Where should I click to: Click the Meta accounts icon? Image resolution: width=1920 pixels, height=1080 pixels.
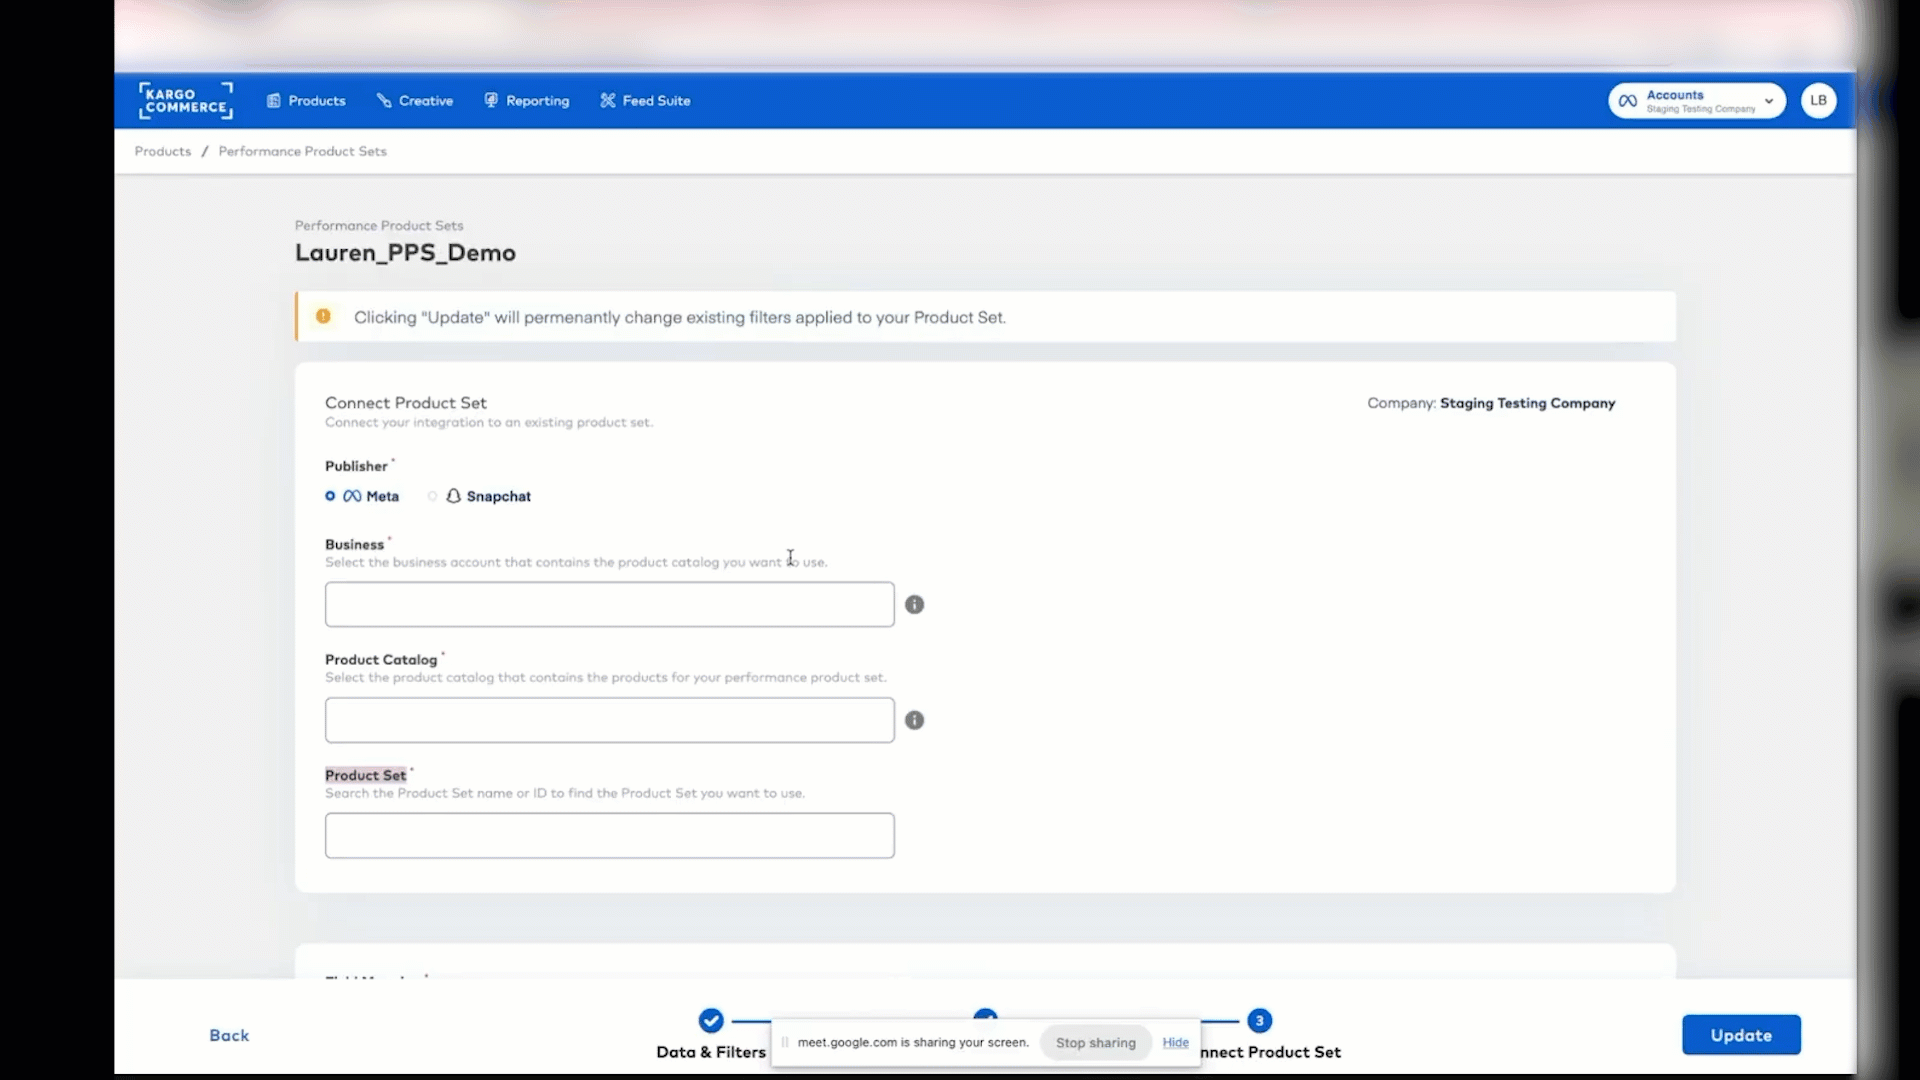click(1628, 100)
